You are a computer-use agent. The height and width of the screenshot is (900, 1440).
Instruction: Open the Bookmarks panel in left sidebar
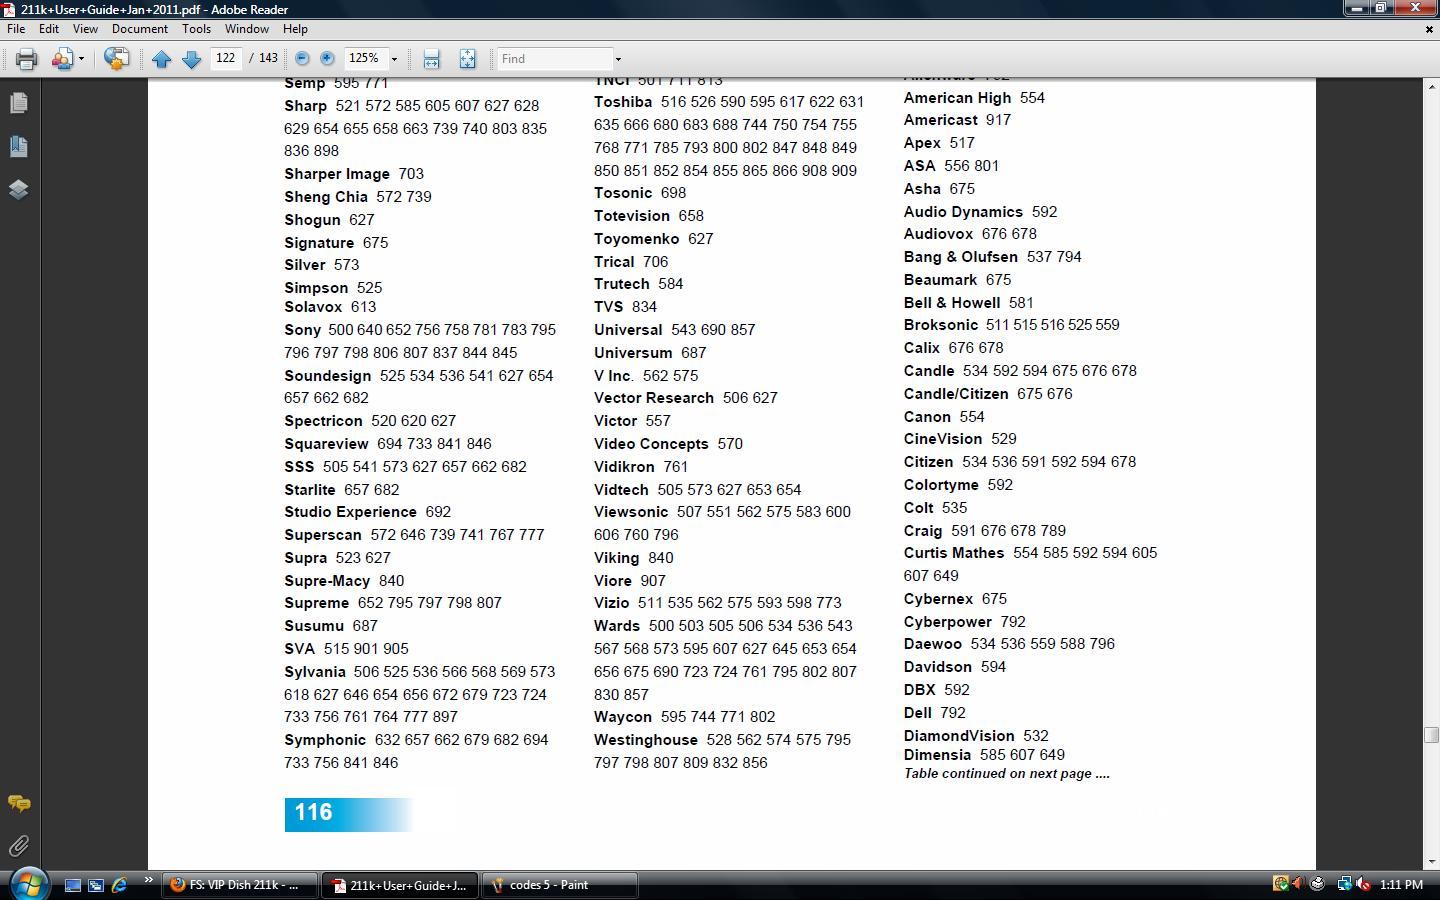click(18, 146)
